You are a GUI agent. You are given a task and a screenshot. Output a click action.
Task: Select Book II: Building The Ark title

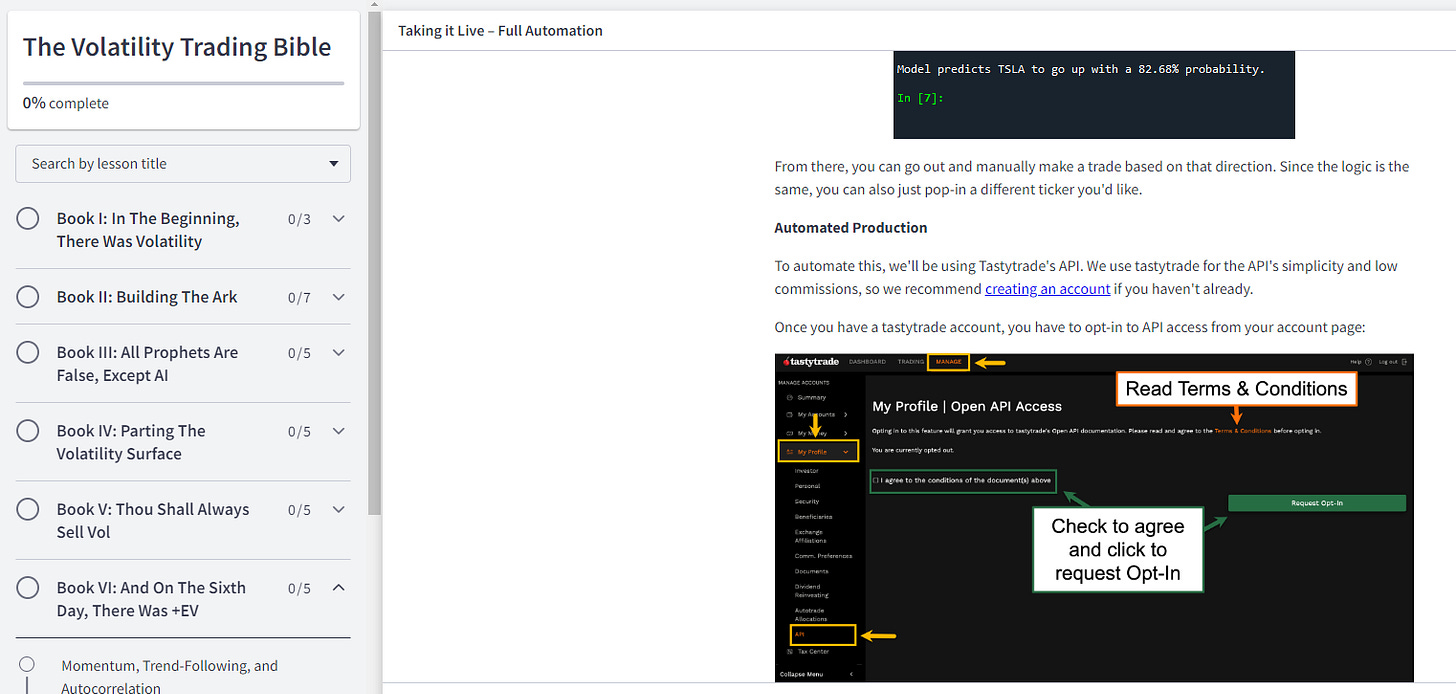pyautogui.click(x=147, y=297)
